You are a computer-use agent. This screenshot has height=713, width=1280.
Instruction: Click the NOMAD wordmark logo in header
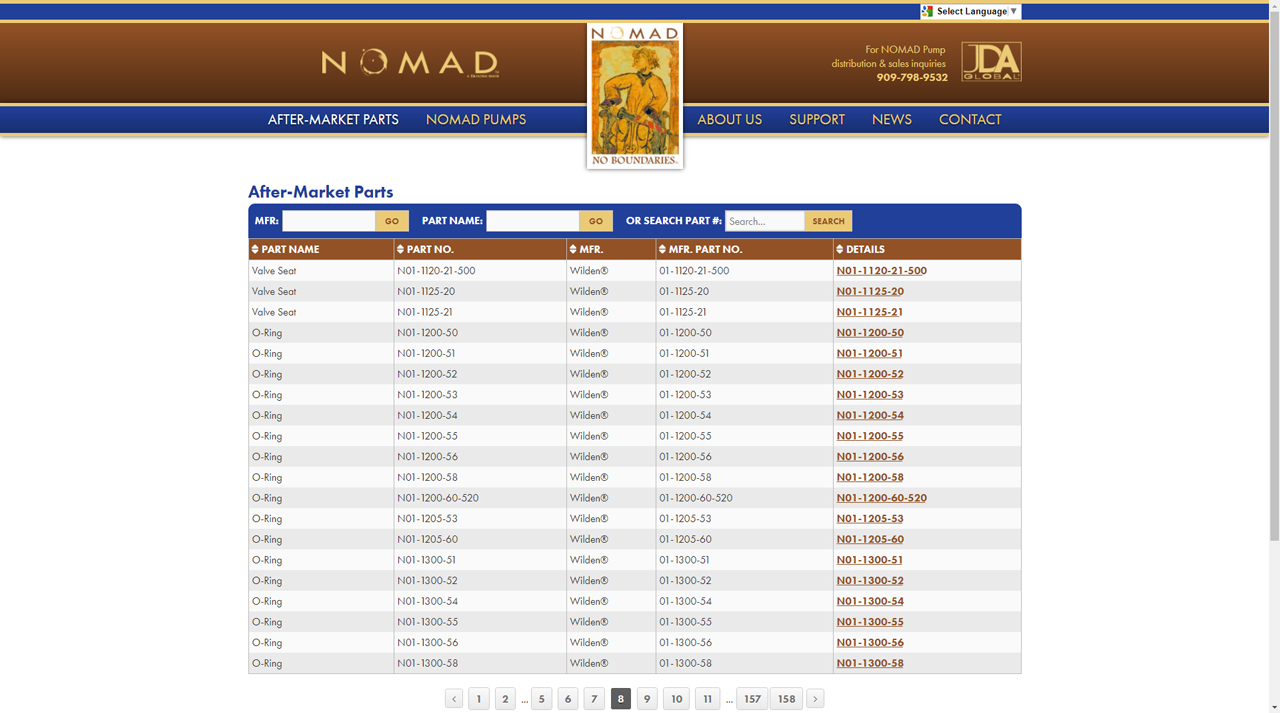(x=410, y=63)
